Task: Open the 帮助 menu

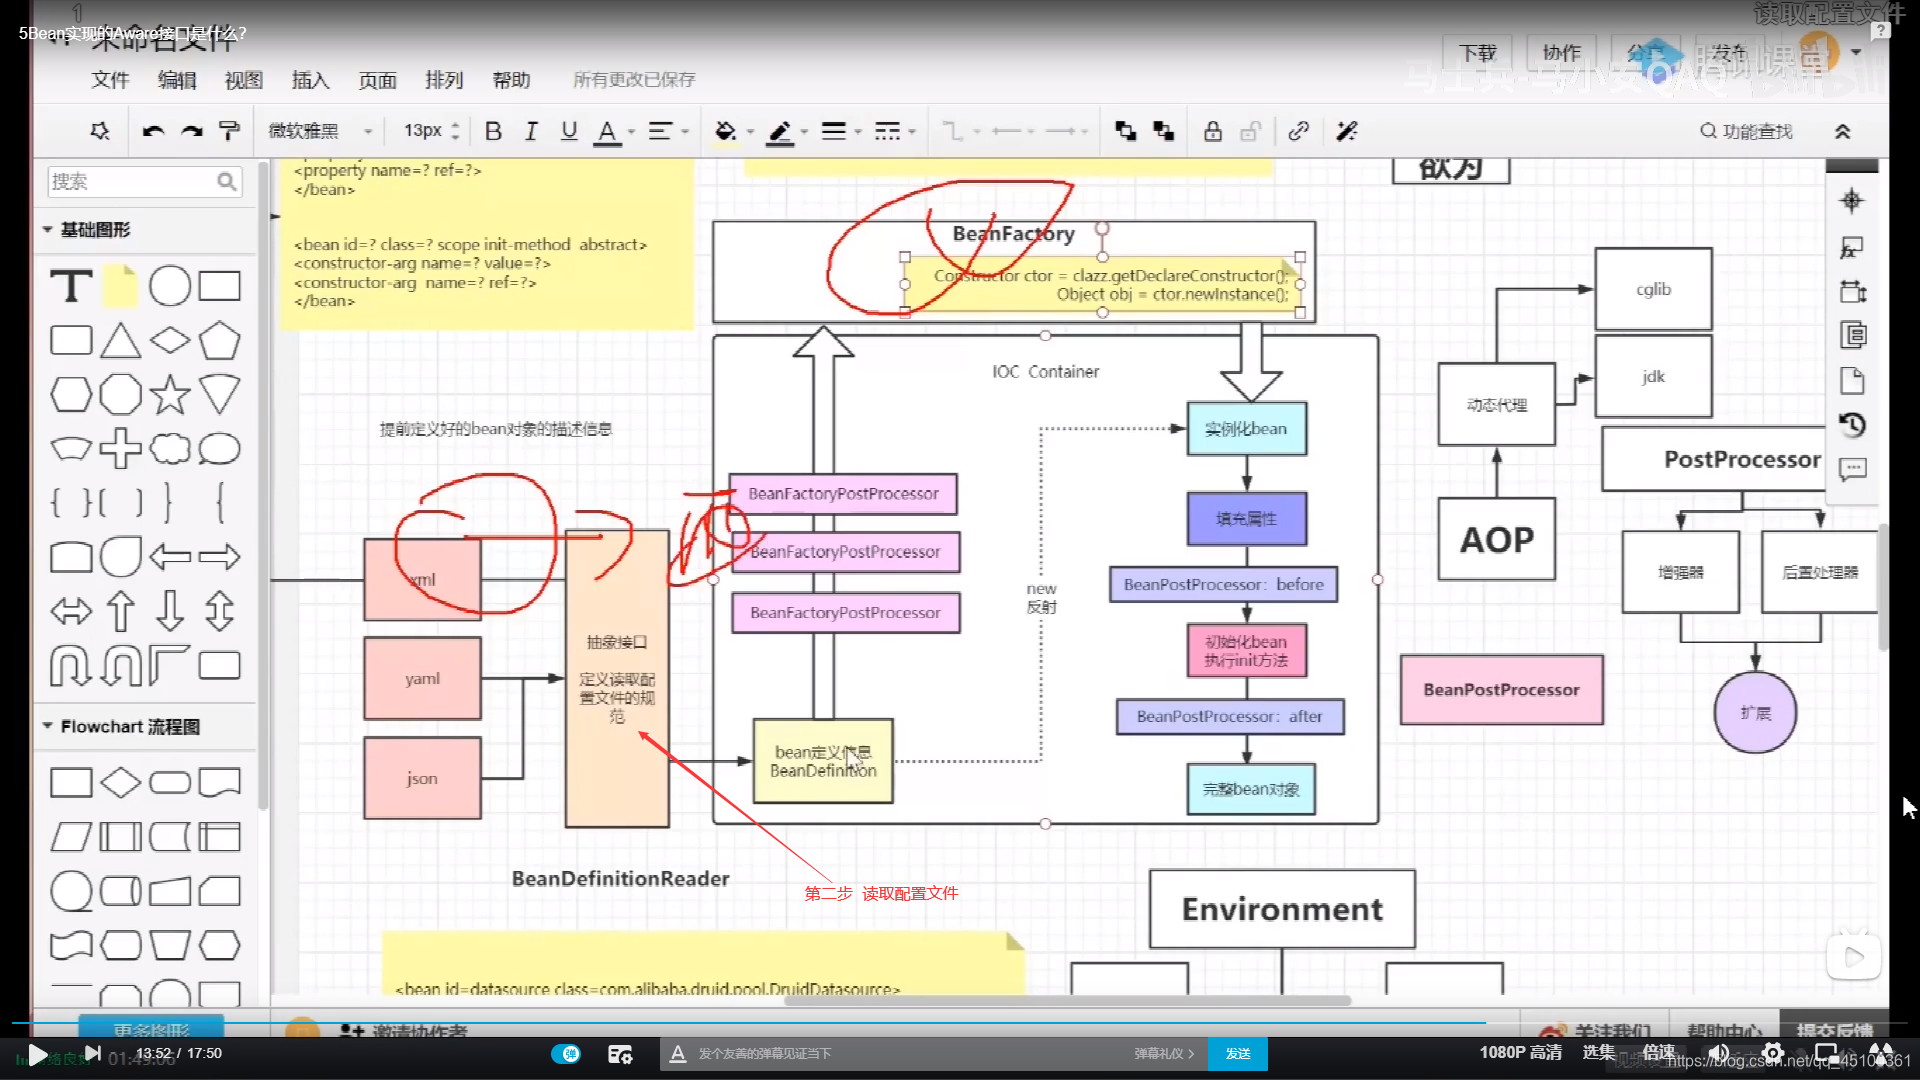Action: pyautogui.click(x=511, y=80)
